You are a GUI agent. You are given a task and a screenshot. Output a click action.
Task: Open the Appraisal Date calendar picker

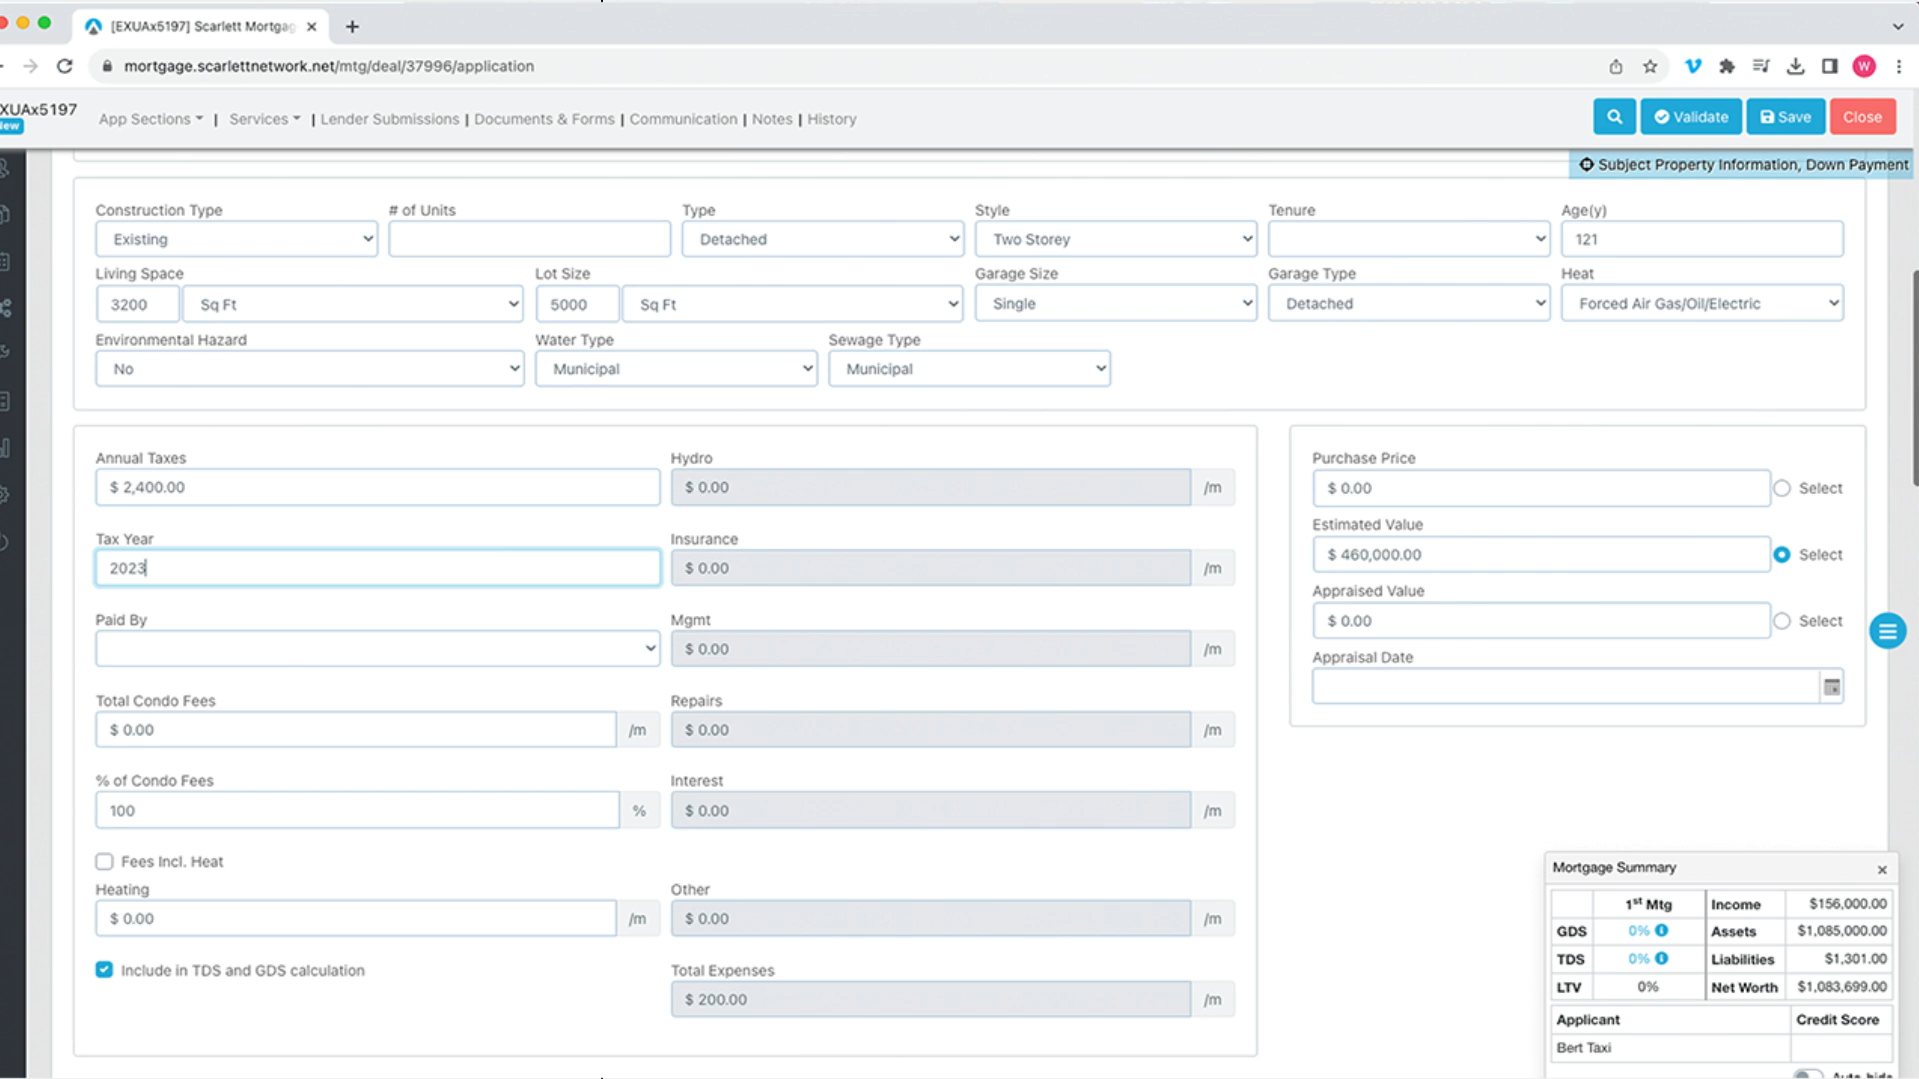pos(1831,687)
